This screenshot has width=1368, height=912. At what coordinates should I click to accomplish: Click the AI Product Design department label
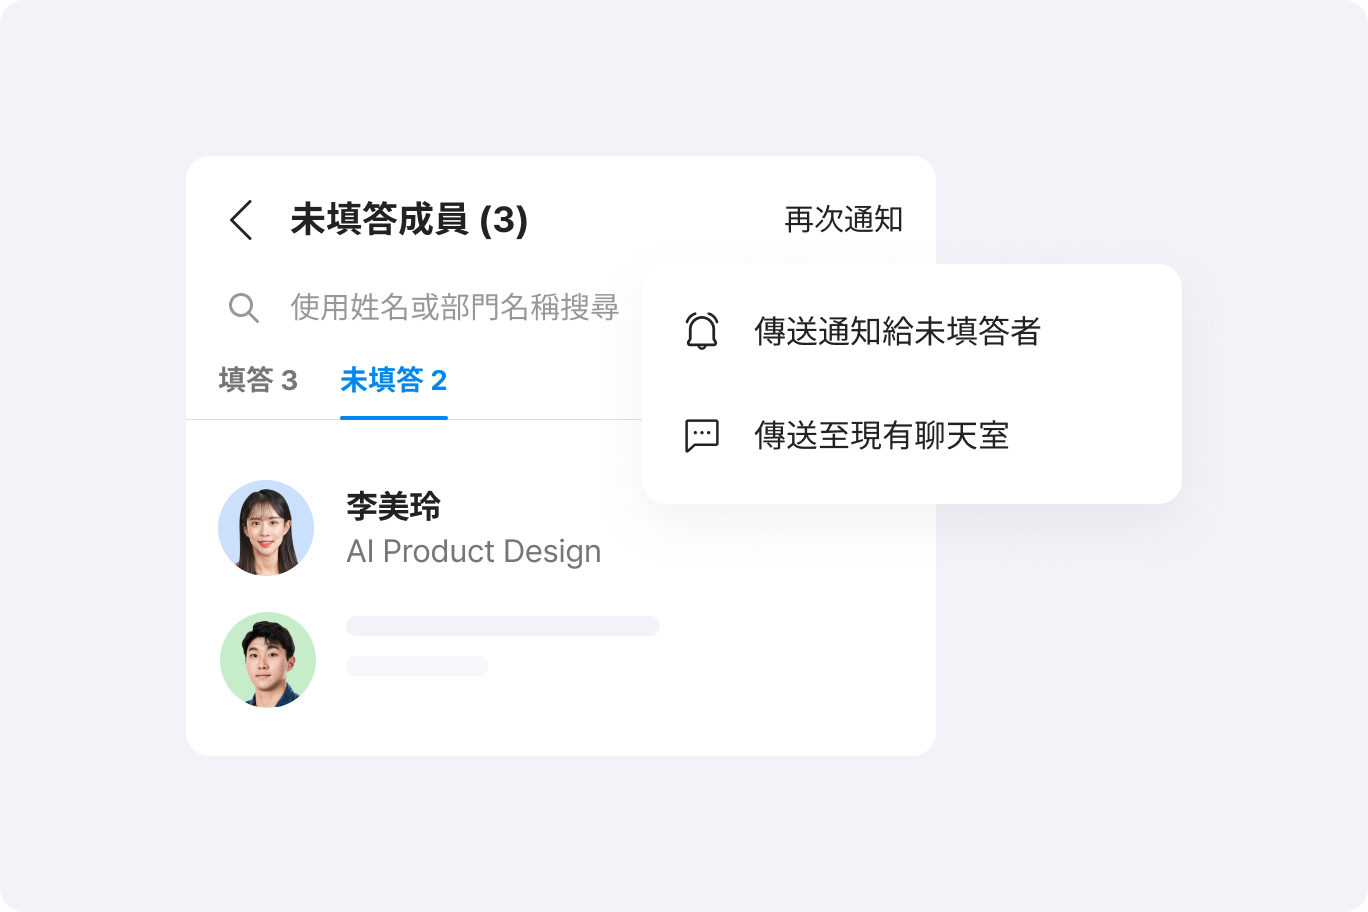(473, 552)
